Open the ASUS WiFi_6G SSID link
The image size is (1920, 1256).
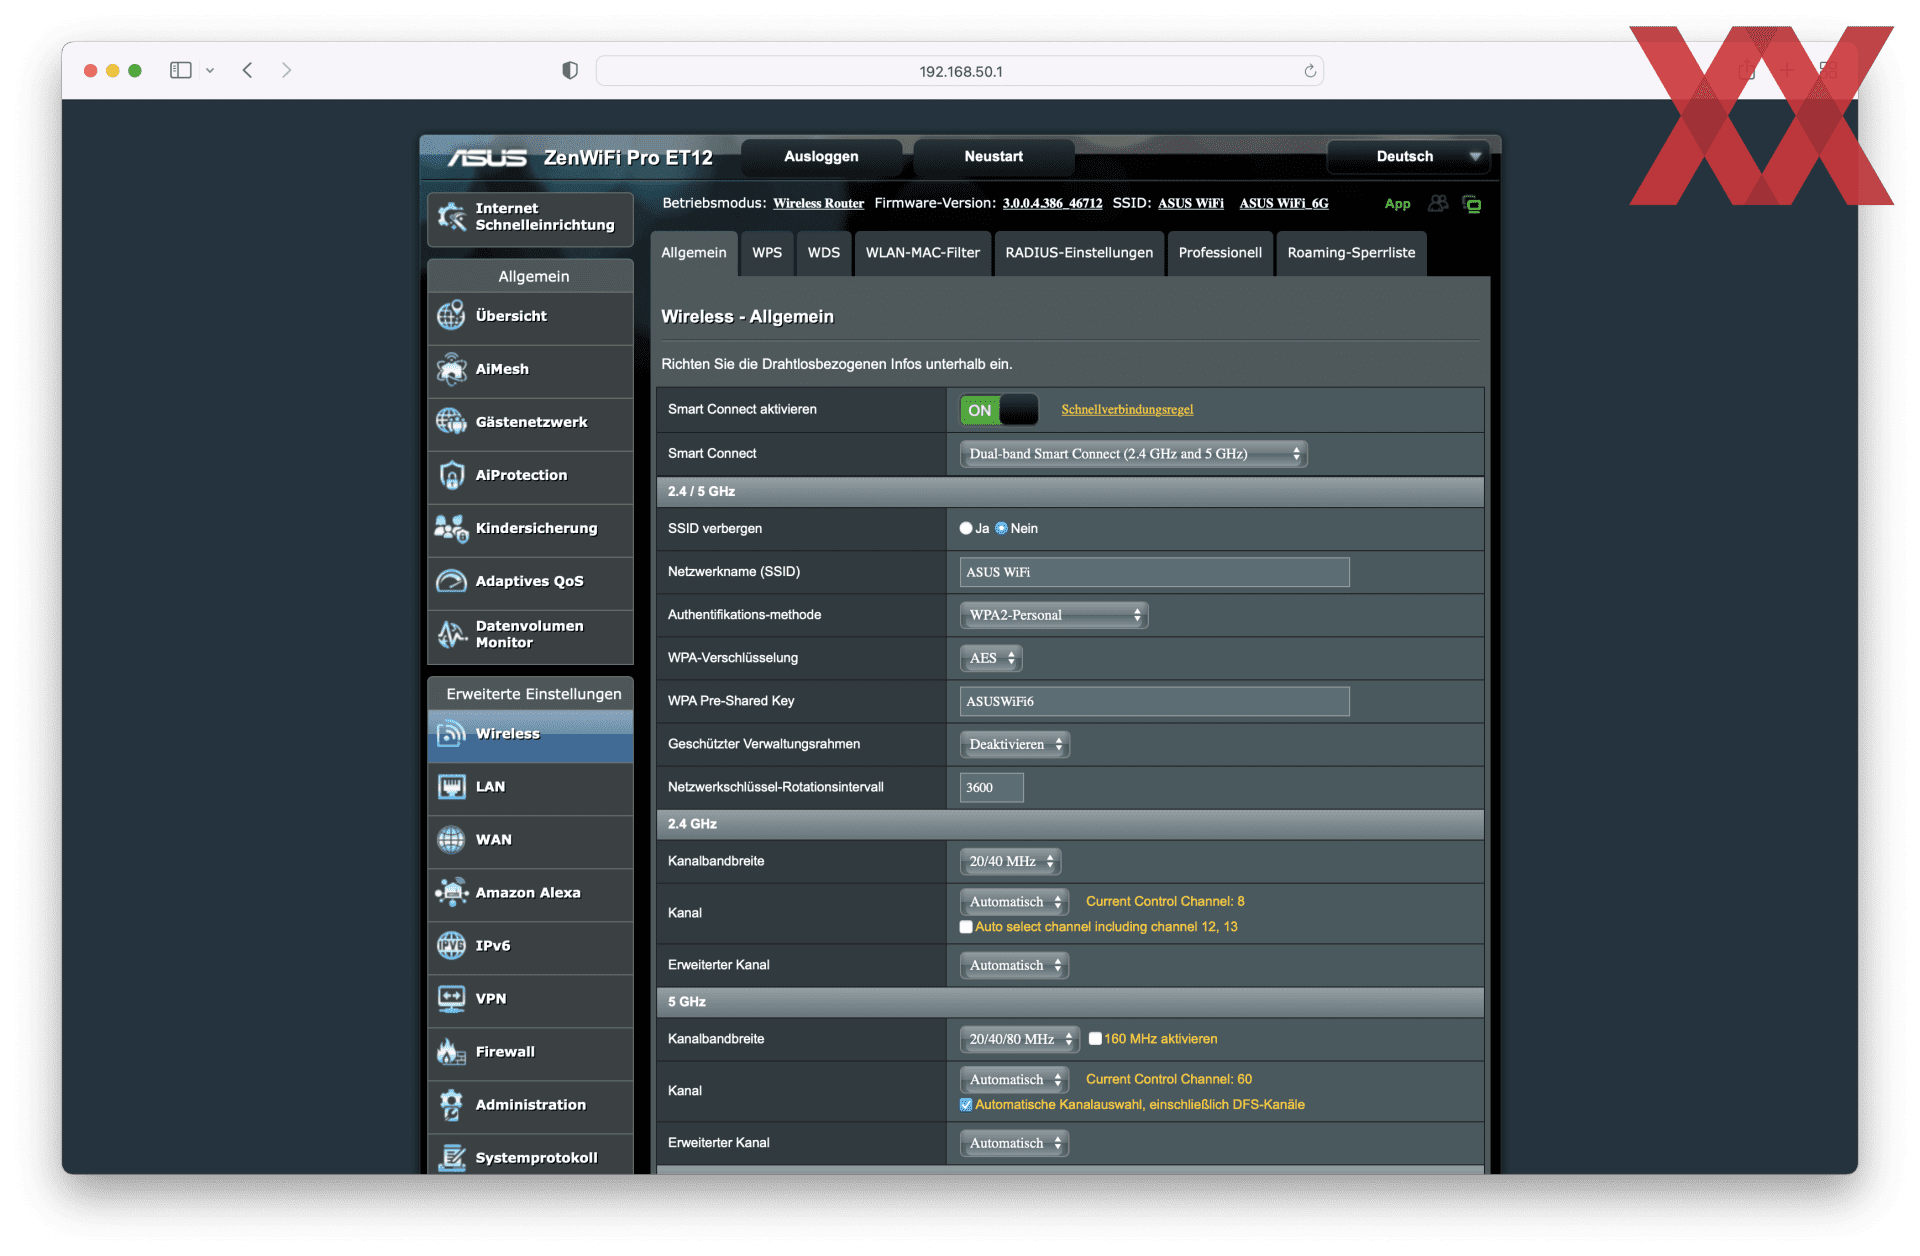pyautogui.click(x=1284, y=204)
